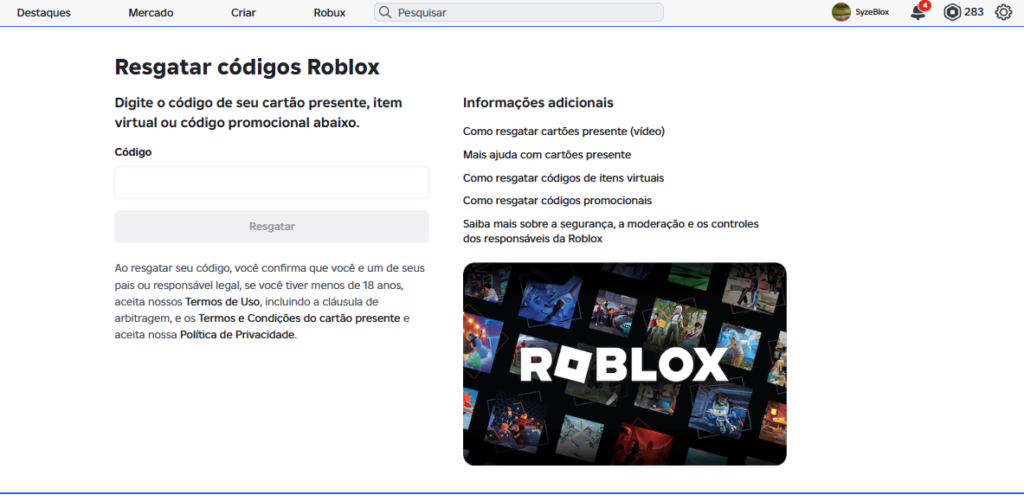Open Como resgatar cartões presente (vídeo)

[563, 131]
